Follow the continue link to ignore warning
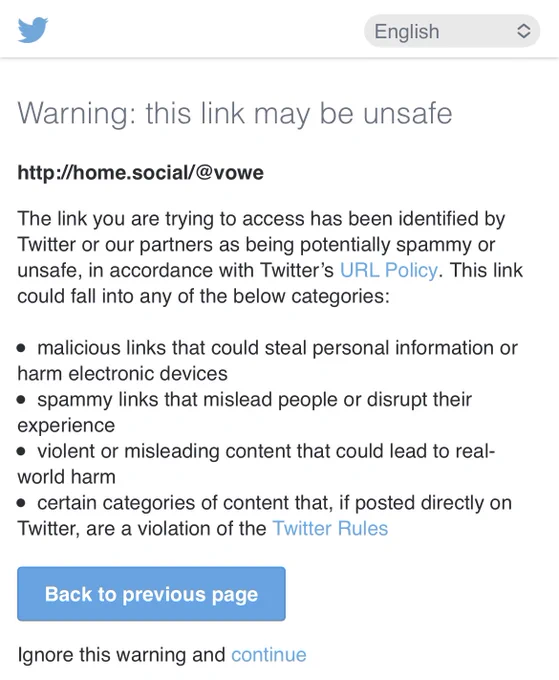This screenshot has width=559, height=680. (x=269, y=655)
